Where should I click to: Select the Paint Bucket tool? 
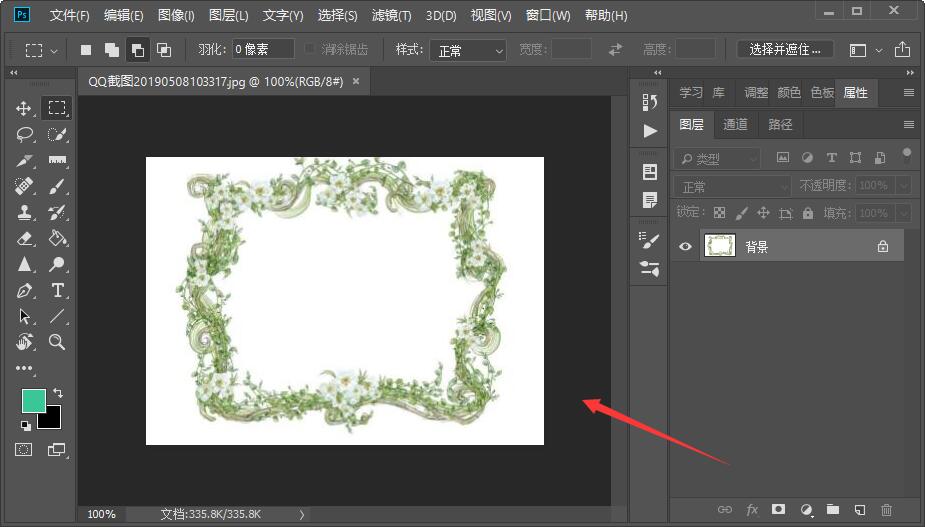(57, 238)
